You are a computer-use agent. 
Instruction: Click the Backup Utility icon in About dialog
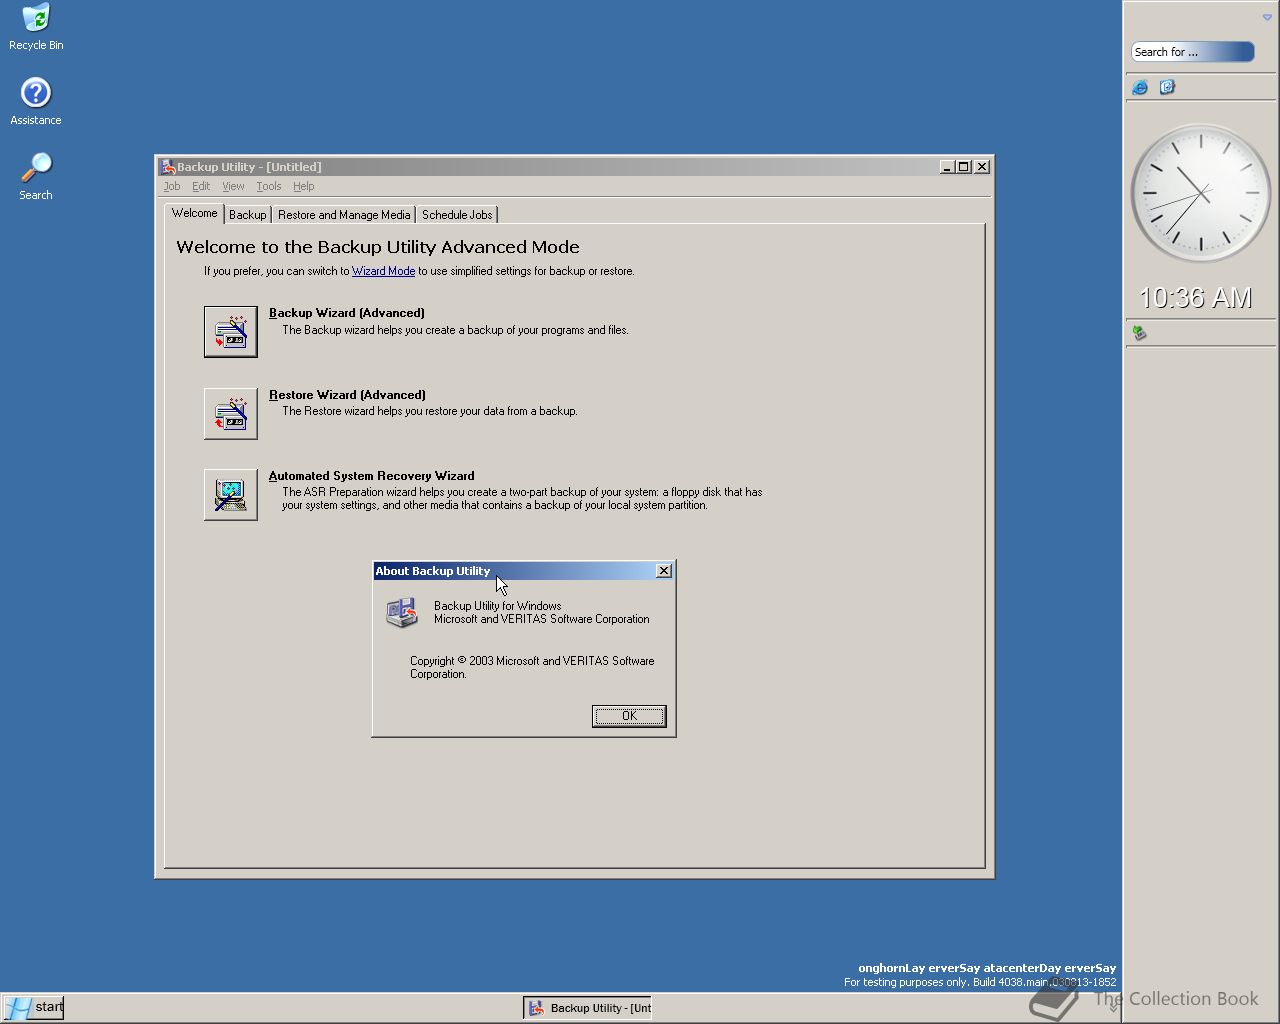pos(402,612)
